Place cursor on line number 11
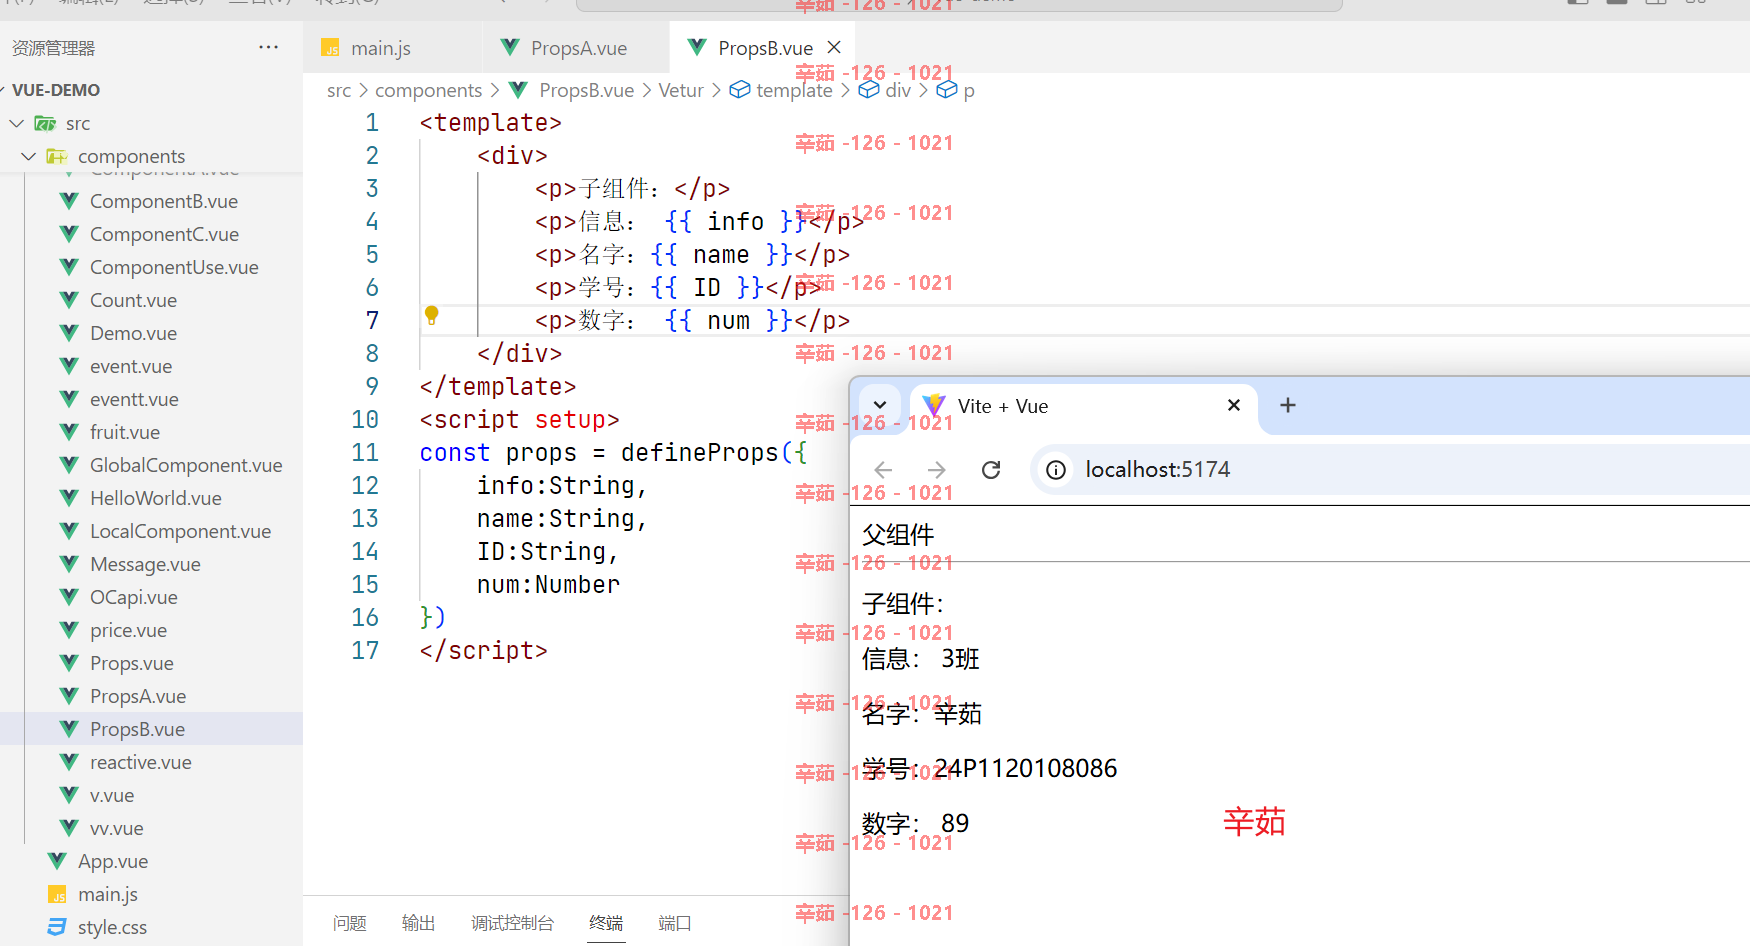The width and height of the screenshot is (1750, 946). (365, 453)
